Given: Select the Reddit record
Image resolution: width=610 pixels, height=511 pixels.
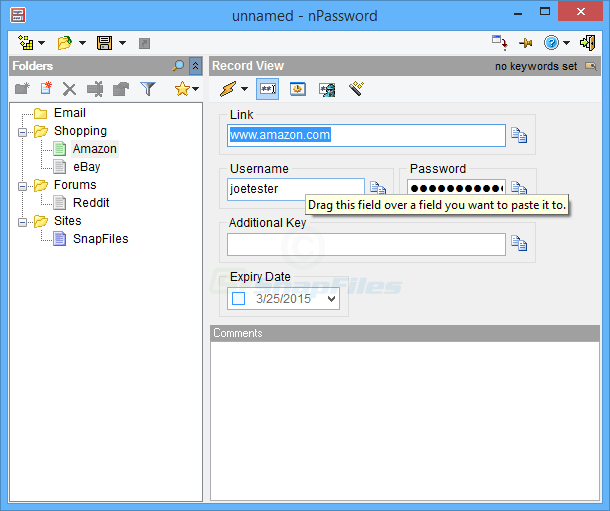Looking at the screenshot, I should coord(91,203).
